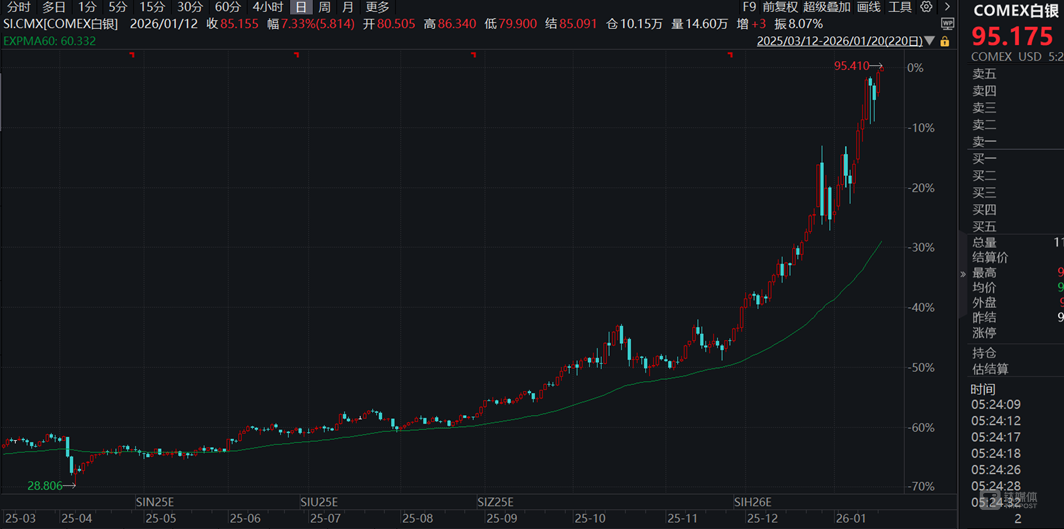Select the 60分 minute period tab
This screenshot has height=529, width=1064.
pos(228,7)
